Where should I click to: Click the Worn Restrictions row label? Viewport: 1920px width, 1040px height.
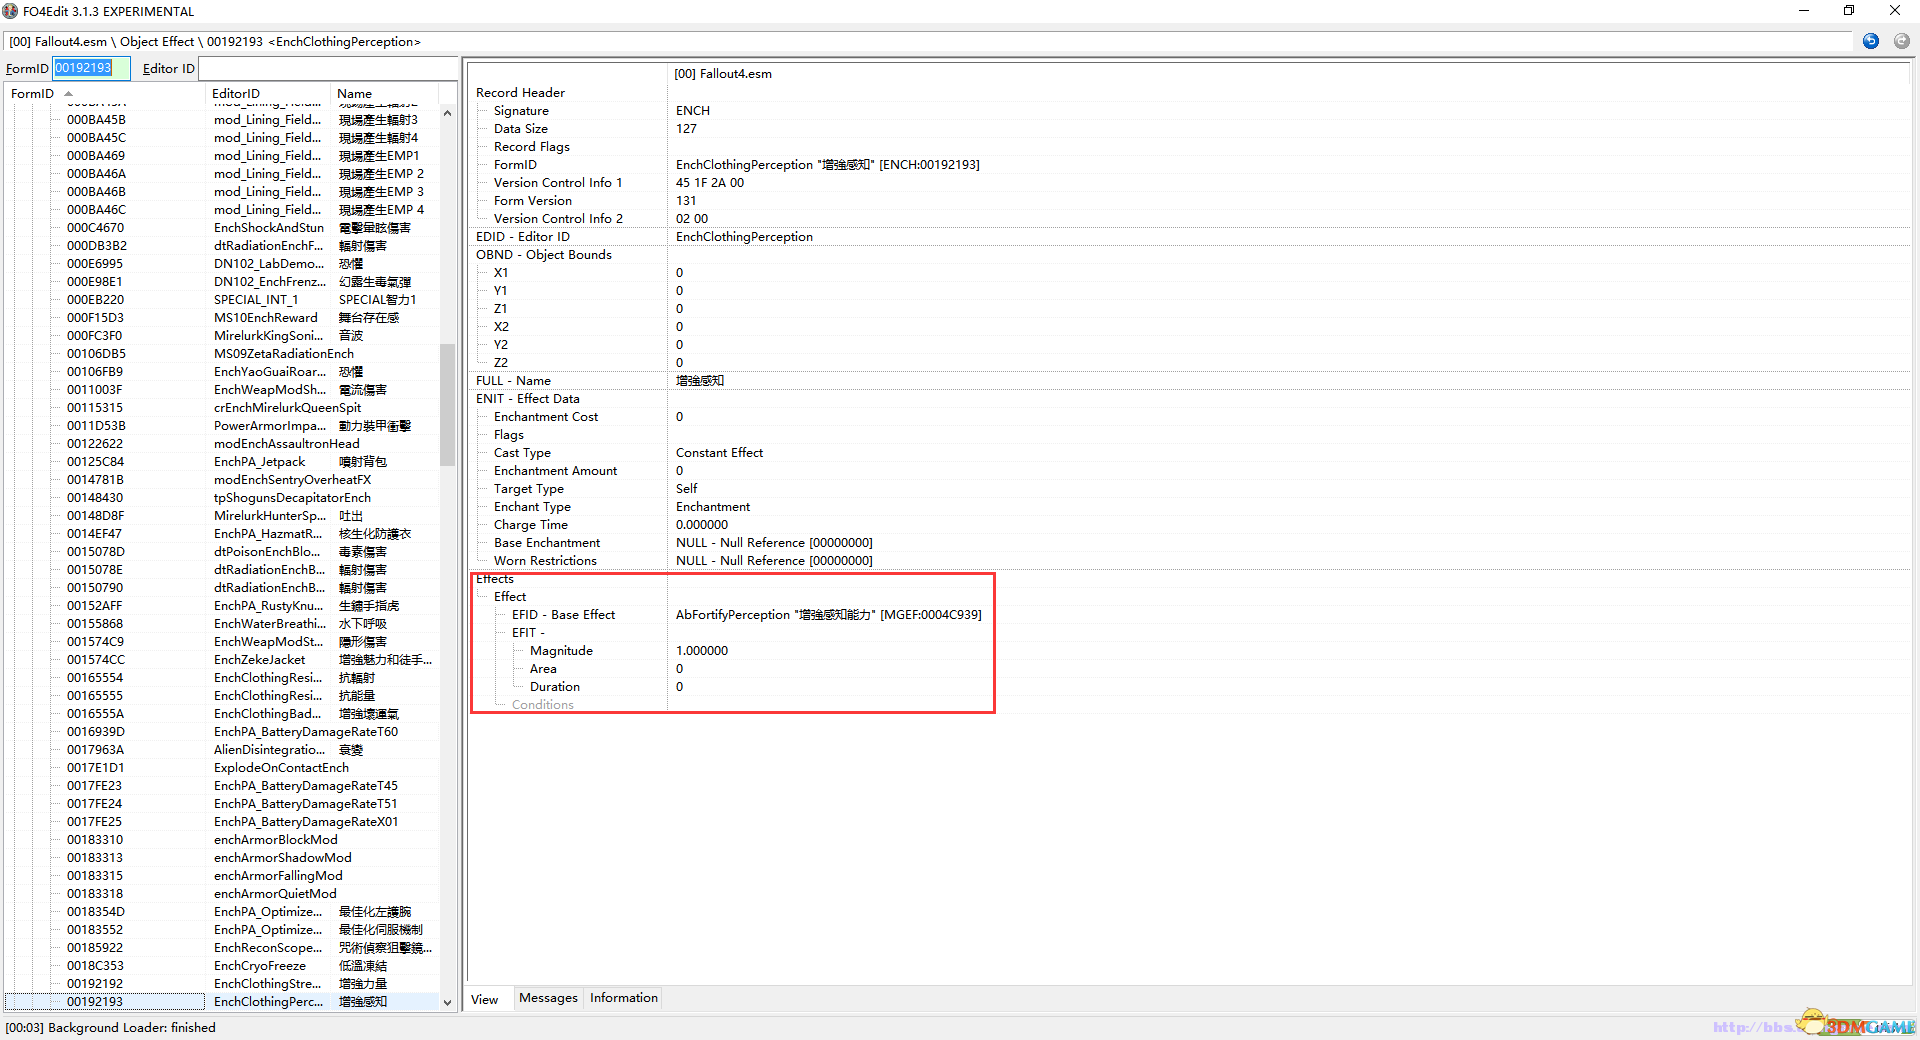click(x=545, y=561)
